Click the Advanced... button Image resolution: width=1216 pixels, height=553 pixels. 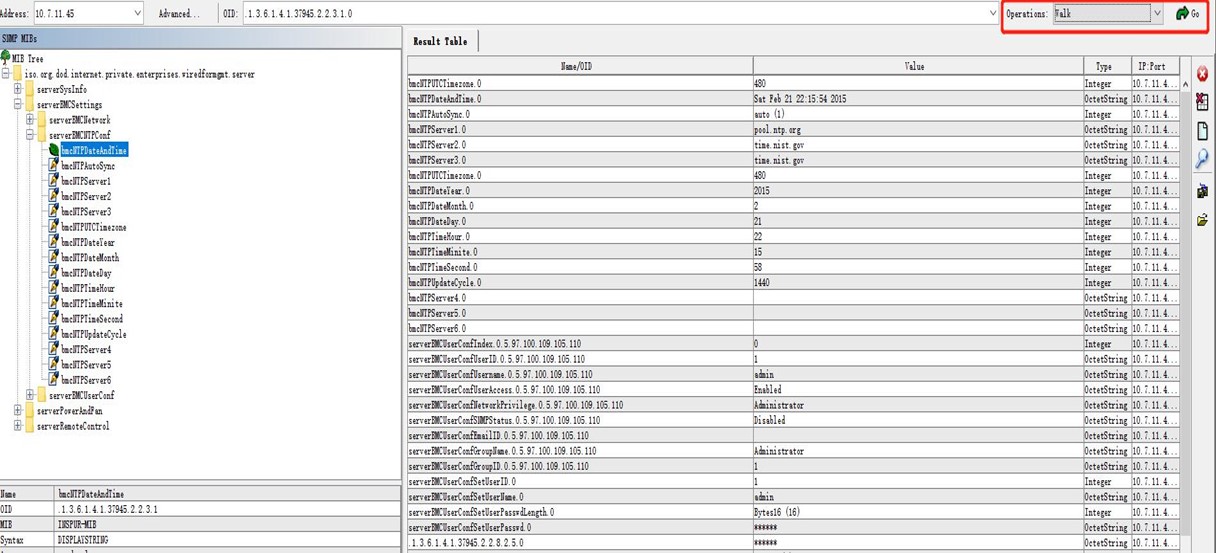(x=179, y=14)
